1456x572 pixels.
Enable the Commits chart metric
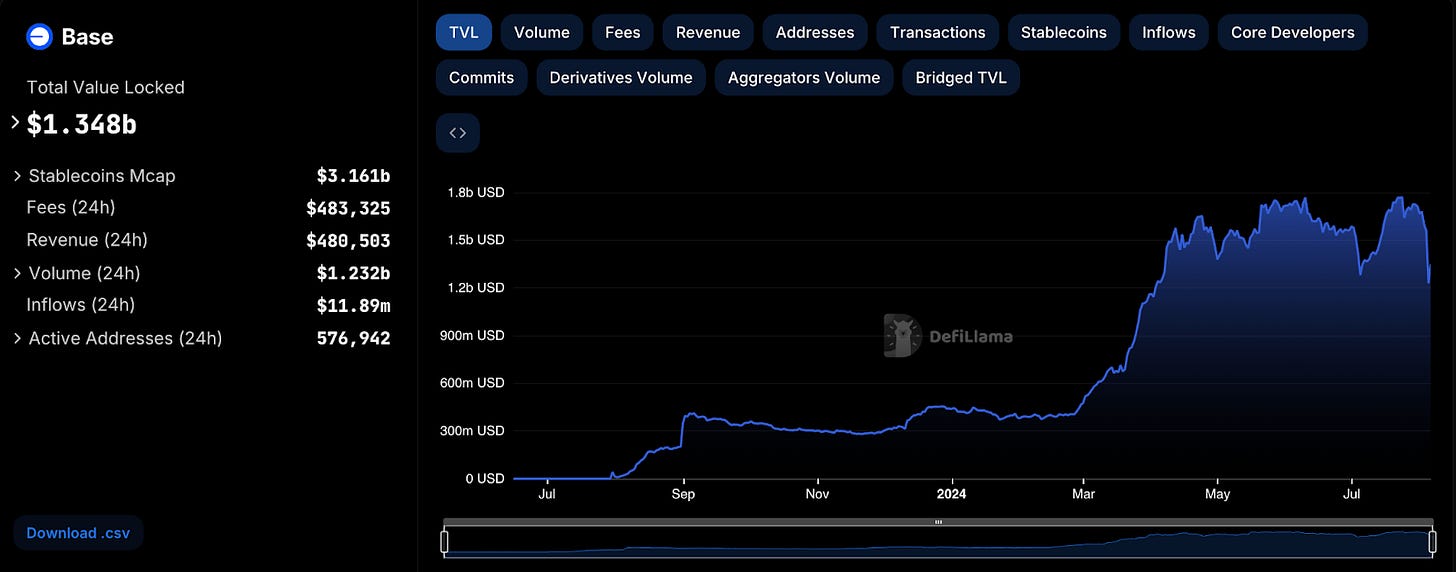click(482, 77)
